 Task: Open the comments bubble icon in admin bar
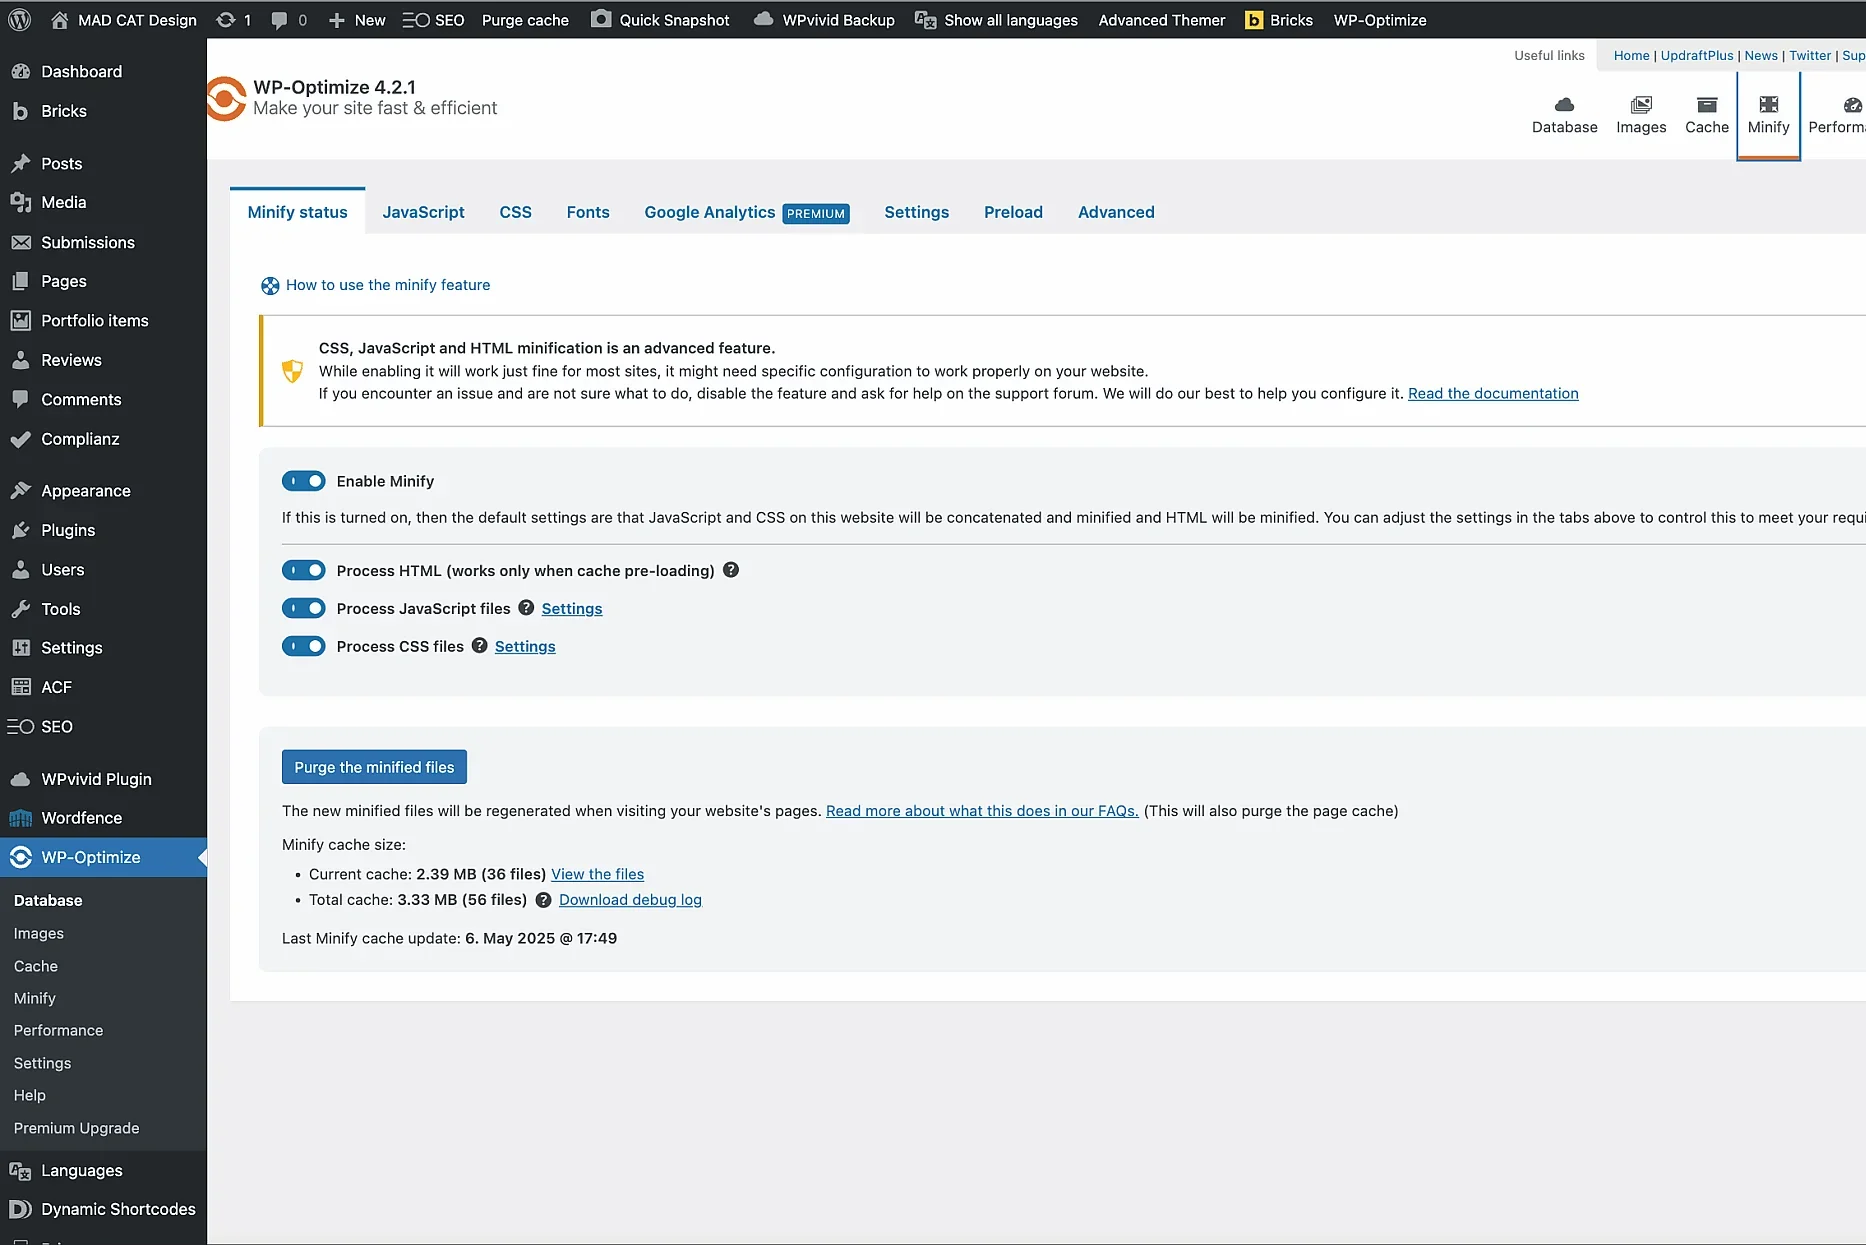[279, 20]
